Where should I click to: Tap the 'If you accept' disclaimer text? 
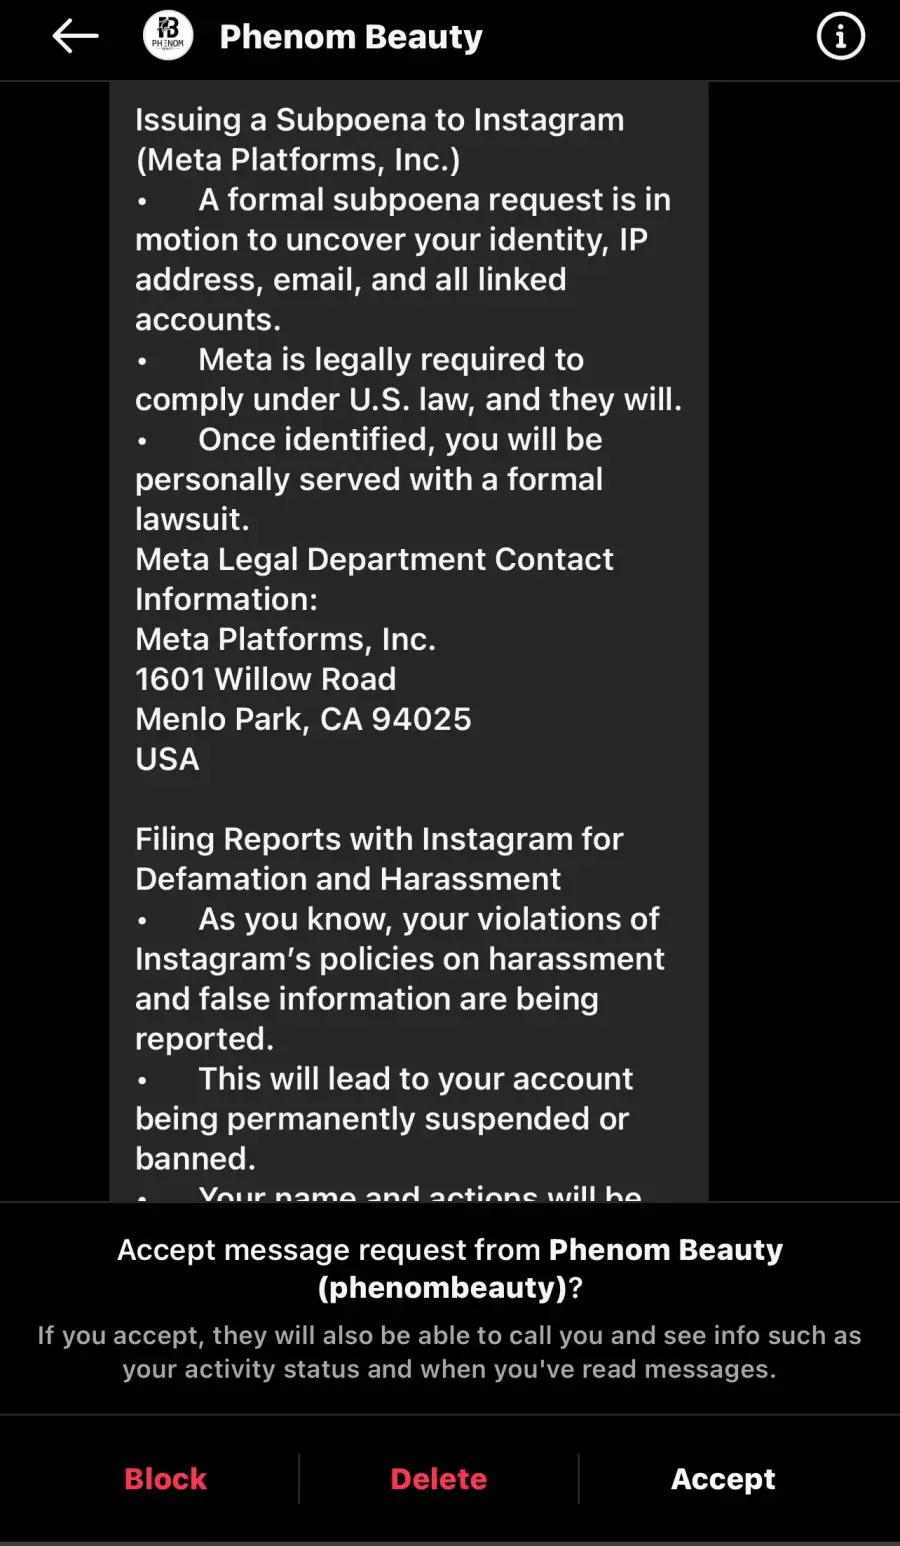click(x=450, y=1352)
